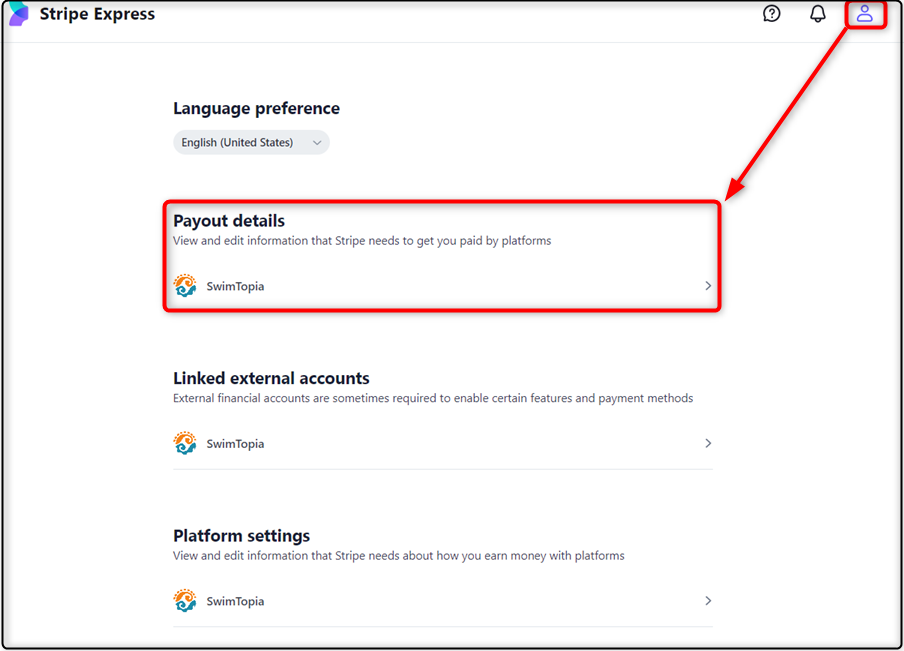The image size is (904, 651).
Task: Click the Platform settings heading
Action: pos(242,536)
